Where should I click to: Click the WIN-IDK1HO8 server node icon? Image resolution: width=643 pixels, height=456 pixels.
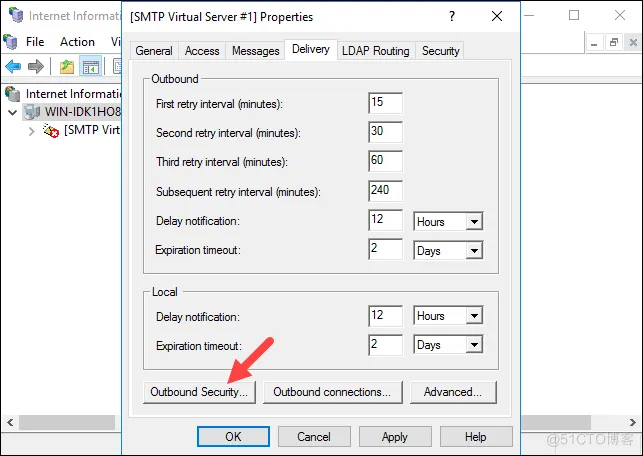pos(33,112)
